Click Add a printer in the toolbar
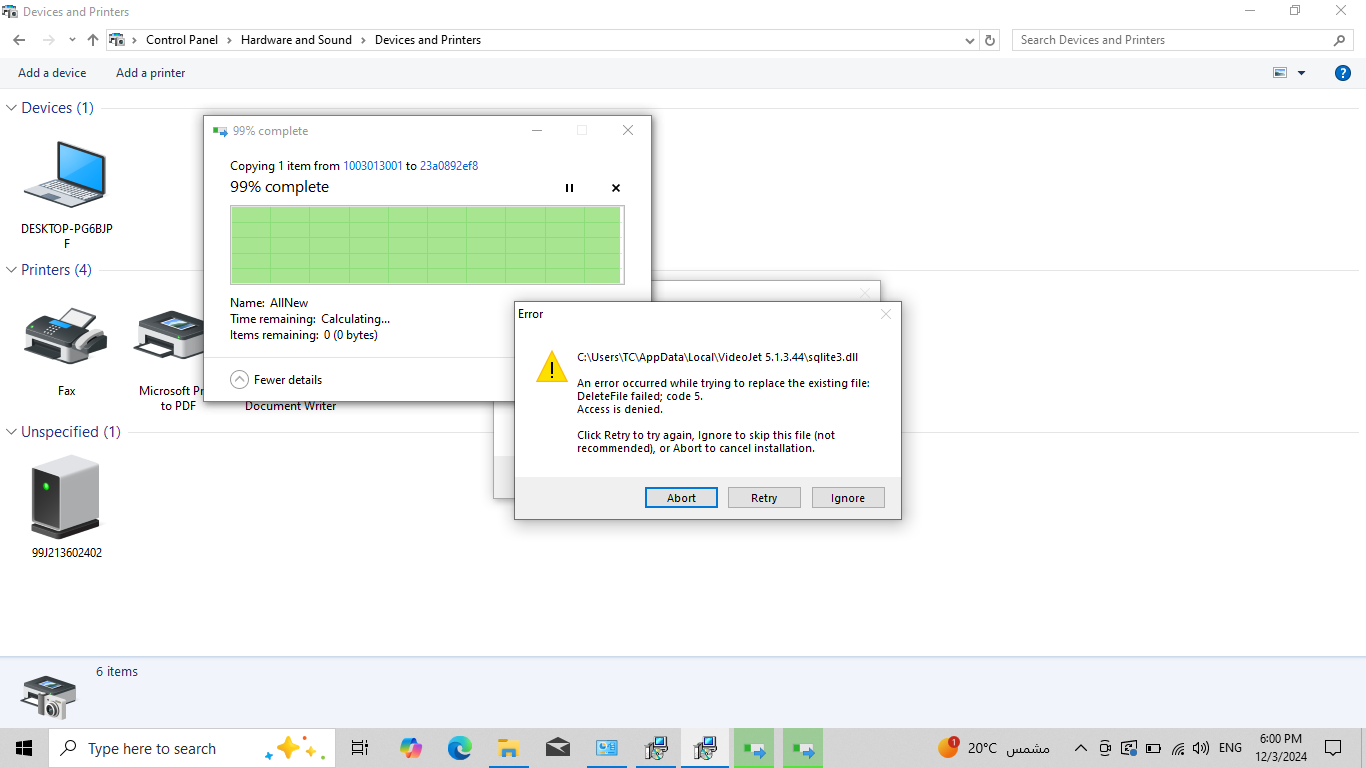Image resolution: width=1366 pixels, height=768 pixels. 150,73
